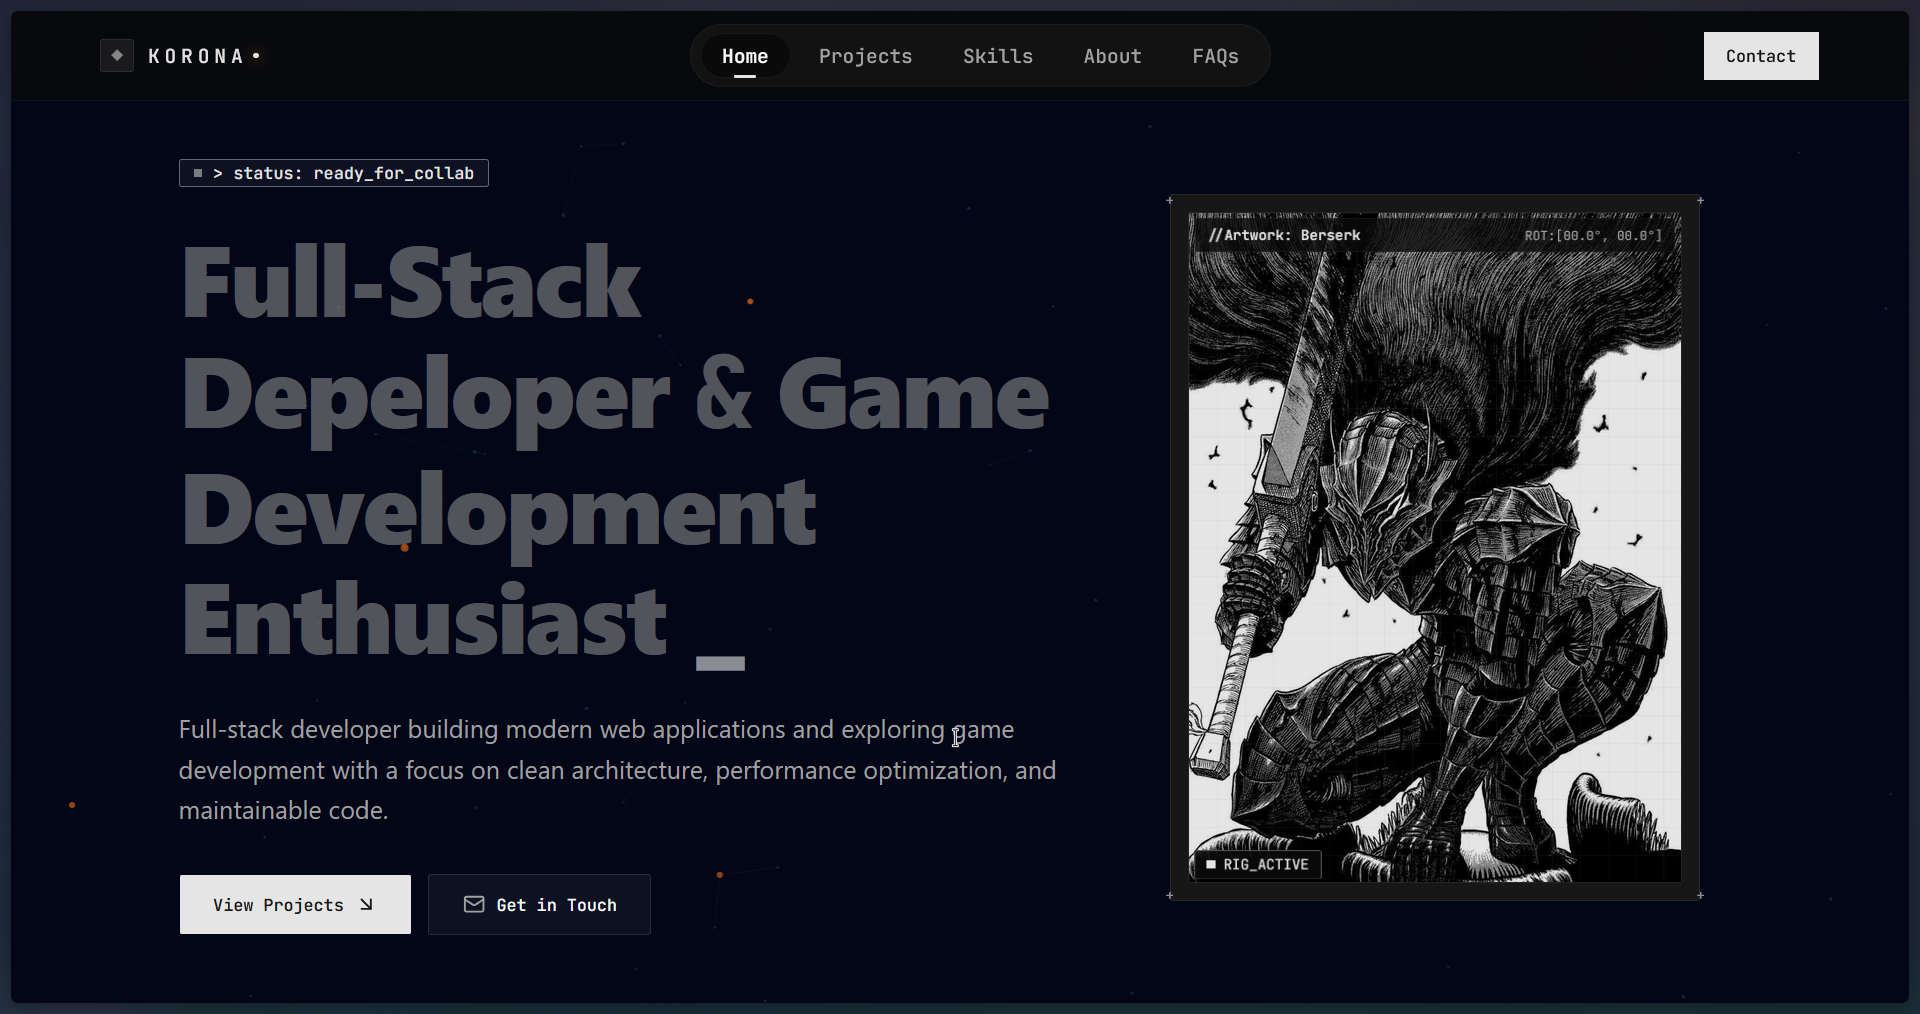Open the Berserk artwork image
This screenshot has height=1014, width=1920.
pos(1434,547)
